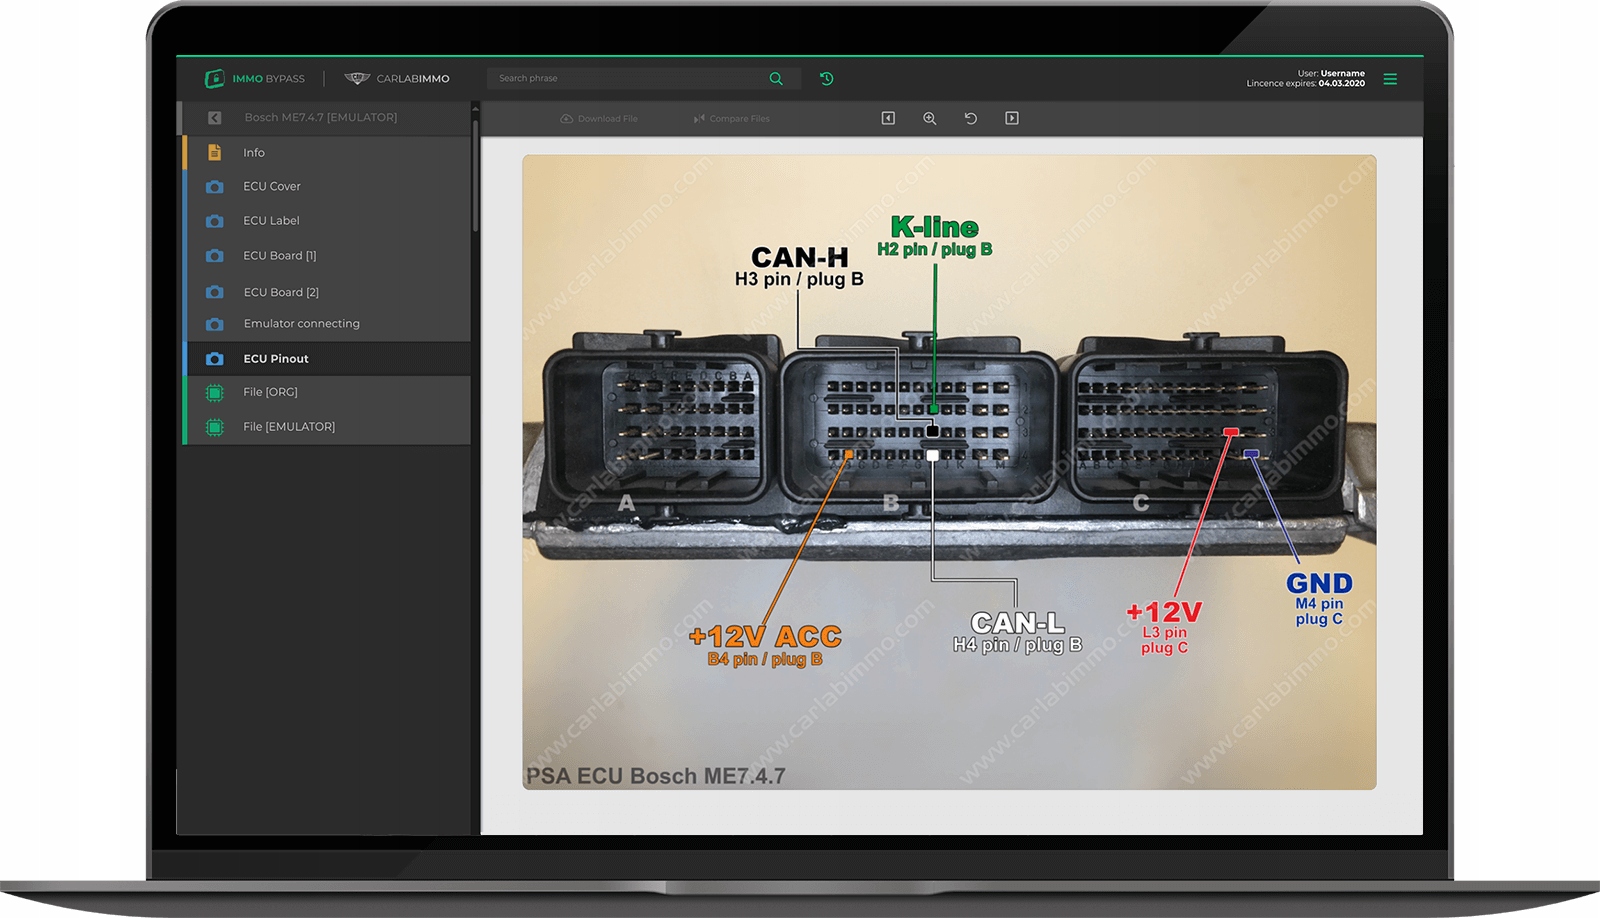Open the search history icon

[x=826, y=78]
